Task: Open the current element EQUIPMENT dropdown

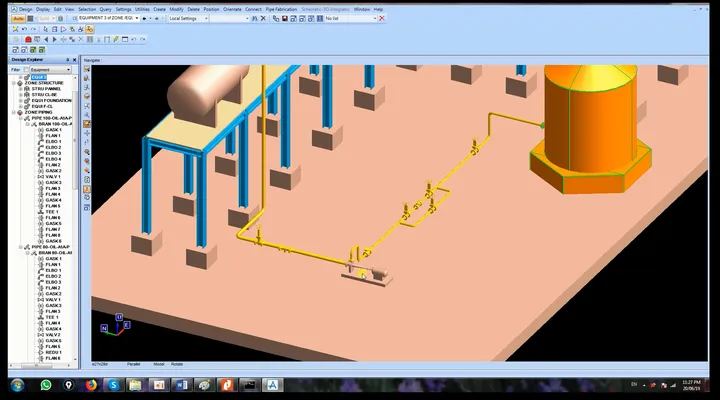Action: coord(137,18)
